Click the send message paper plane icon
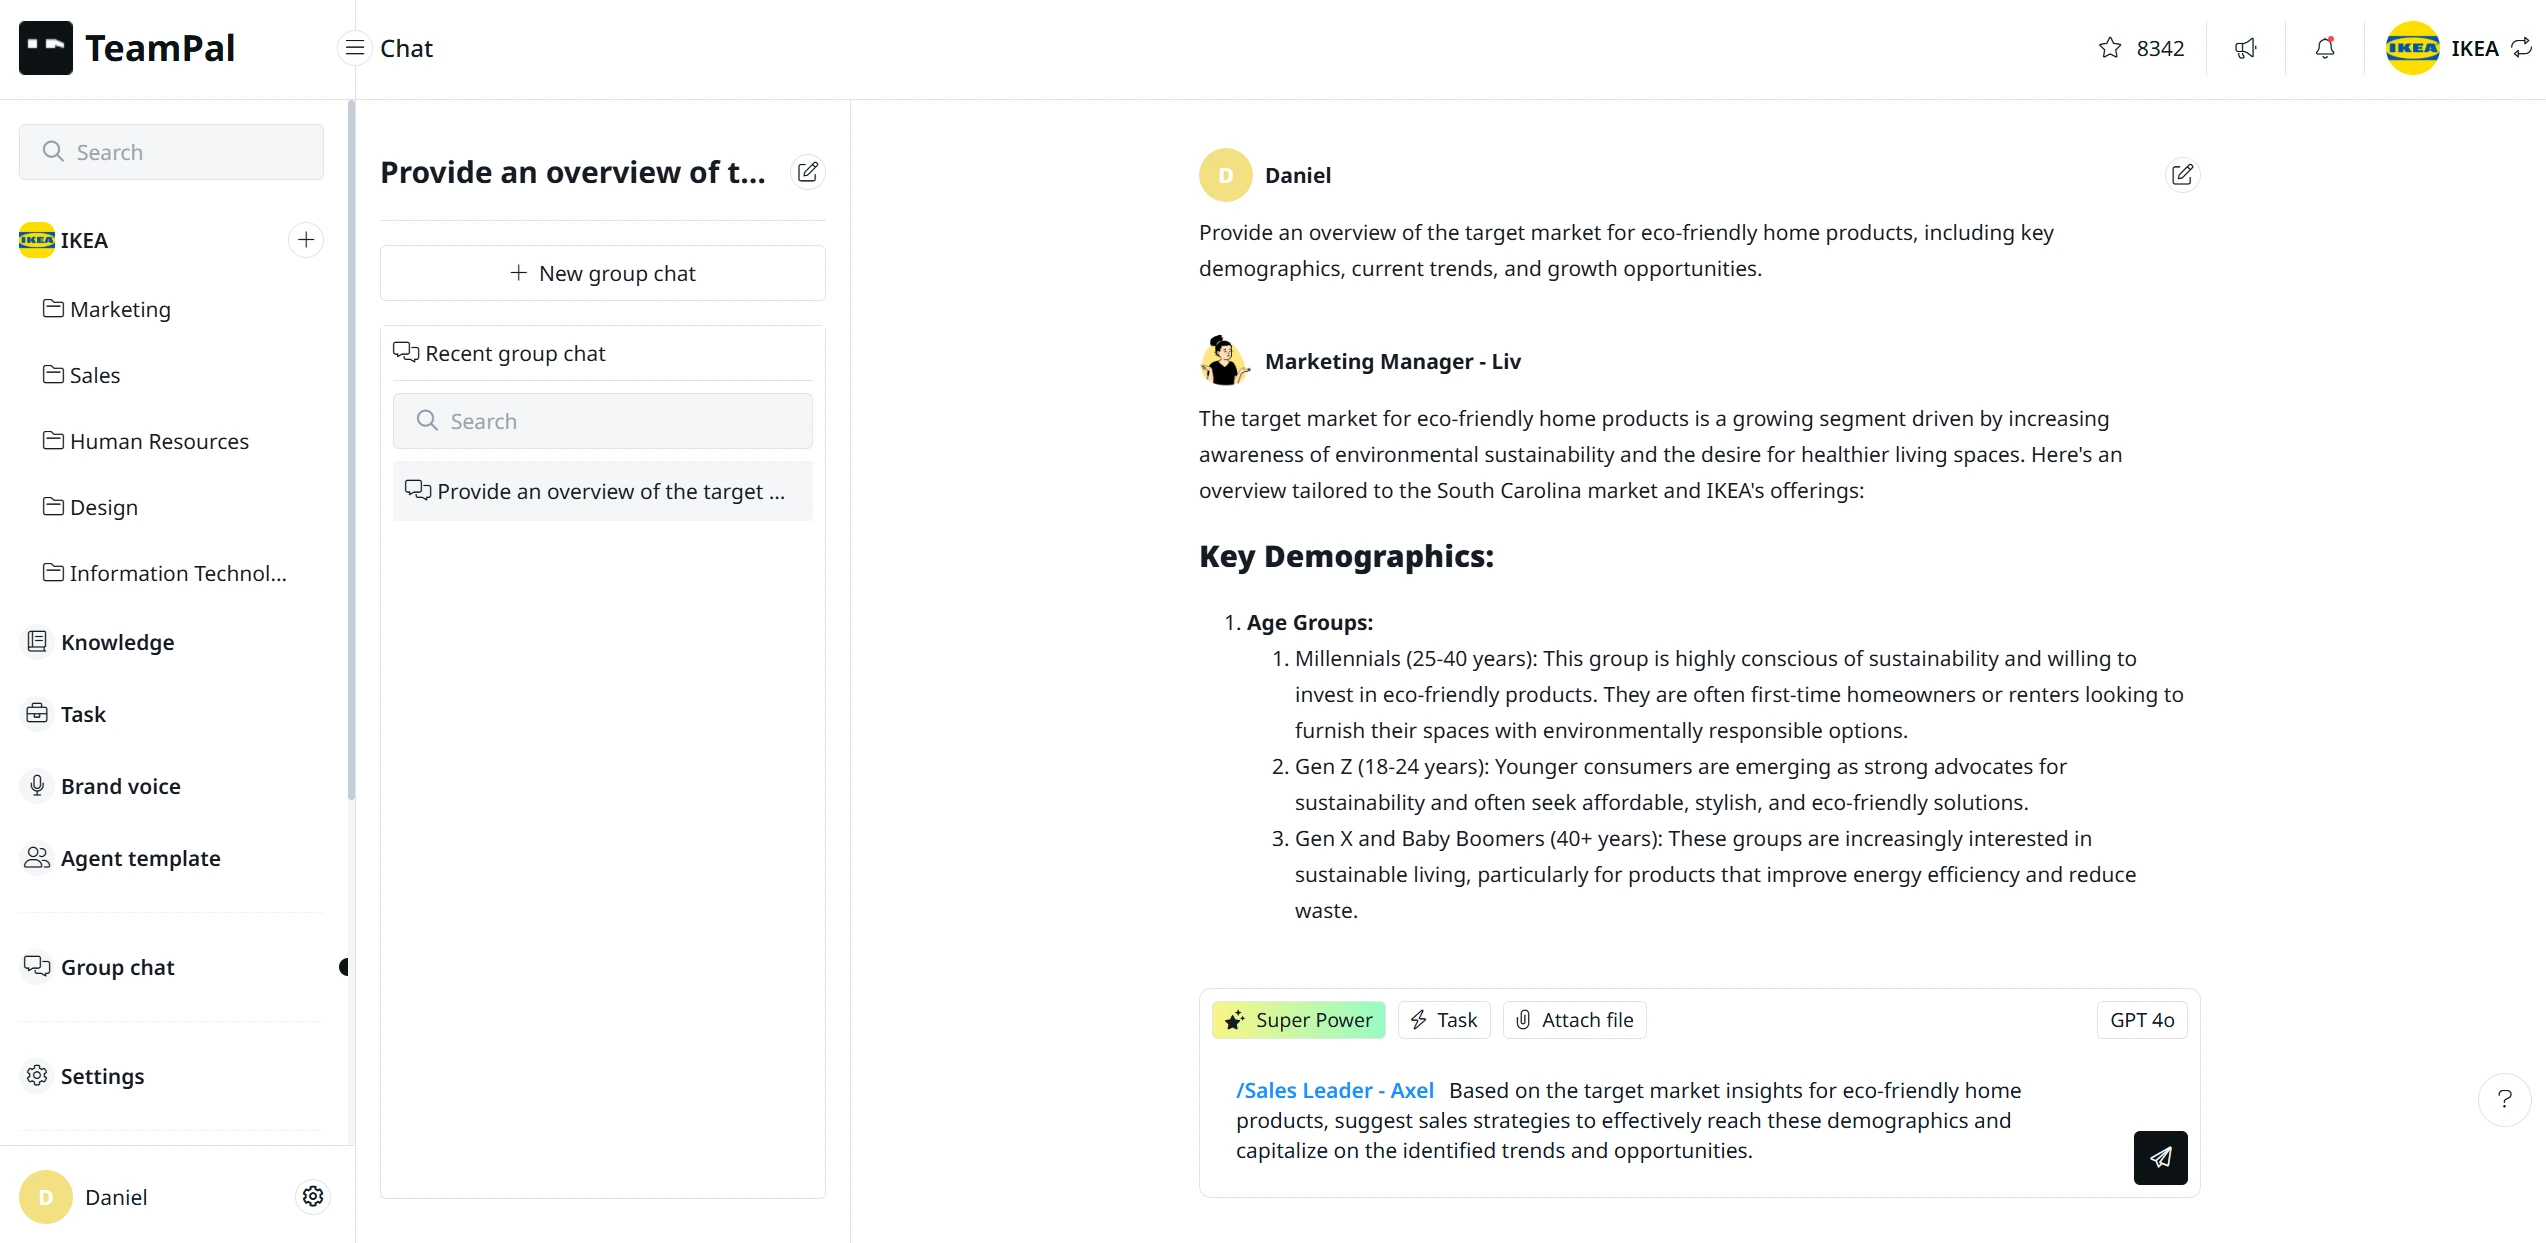2546x1243 pixels. [x=2160, y=1157]
